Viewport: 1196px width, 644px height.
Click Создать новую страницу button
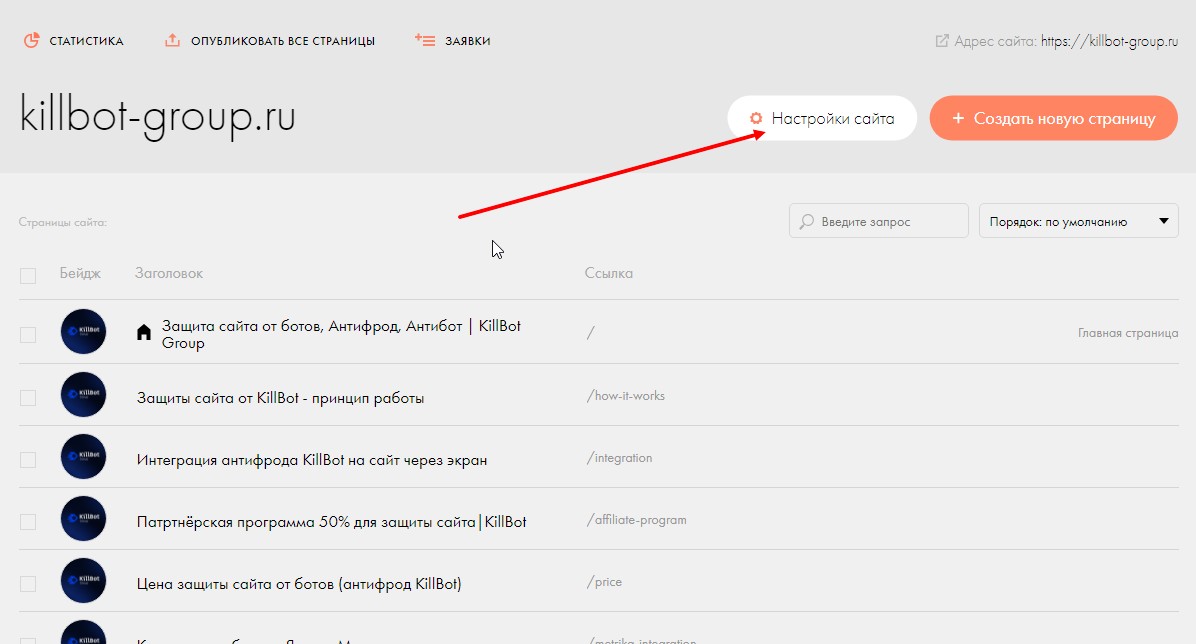click(1053, 118)
